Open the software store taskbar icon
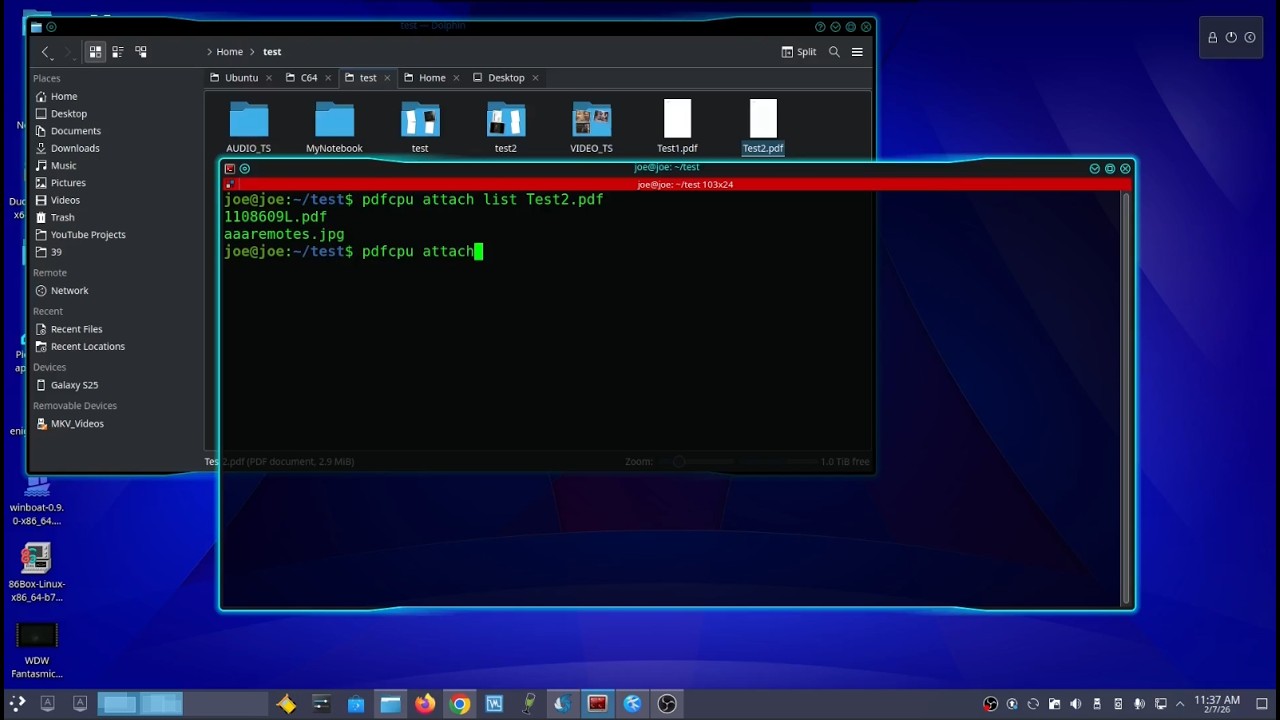This screenshot has height=720, width=1280. pos(355,704)
